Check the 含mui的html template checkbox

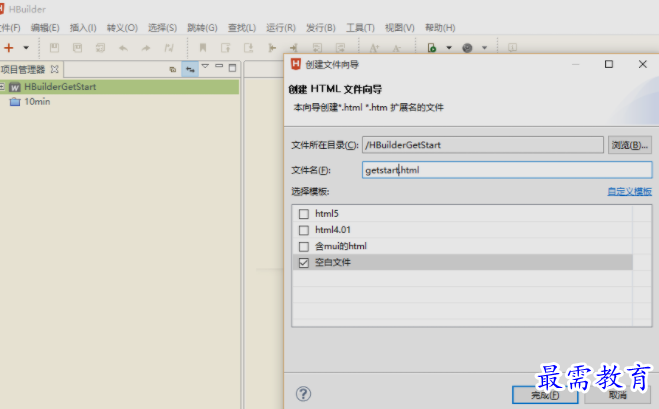[x=303, y=246]
